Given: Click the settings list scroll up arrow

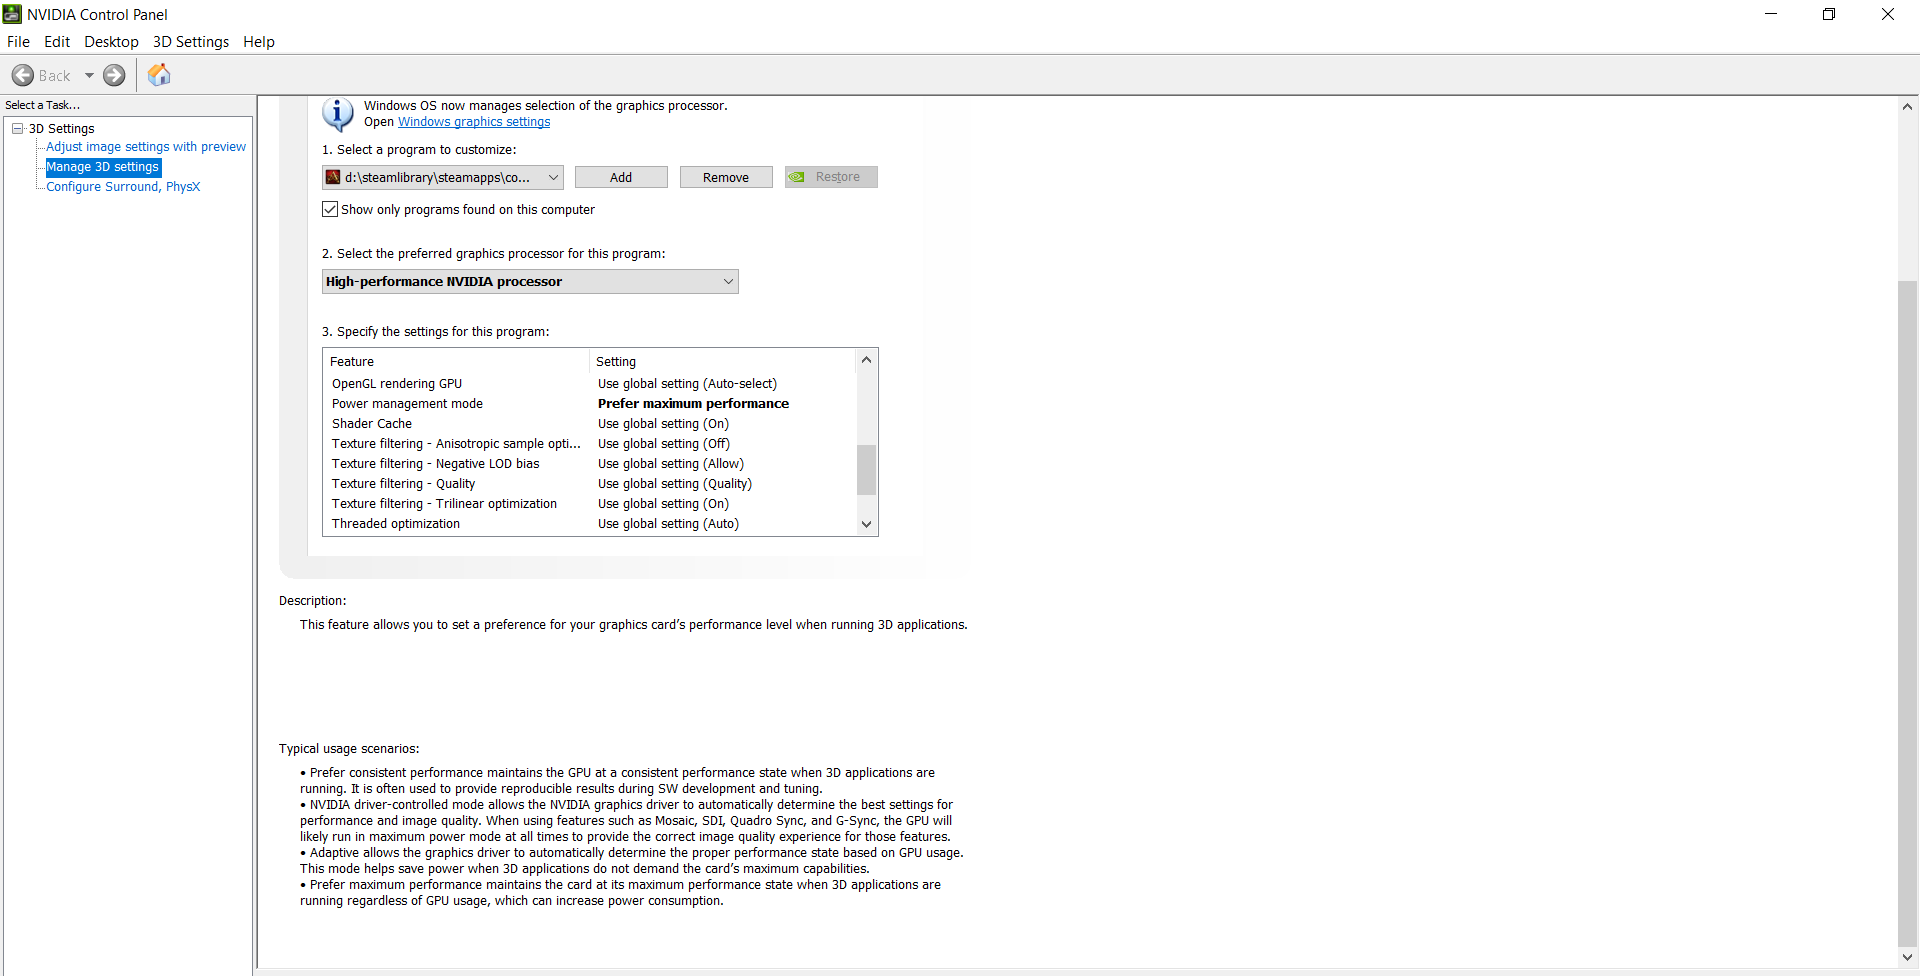Looking at the screenshot, I should click(867, 360).
